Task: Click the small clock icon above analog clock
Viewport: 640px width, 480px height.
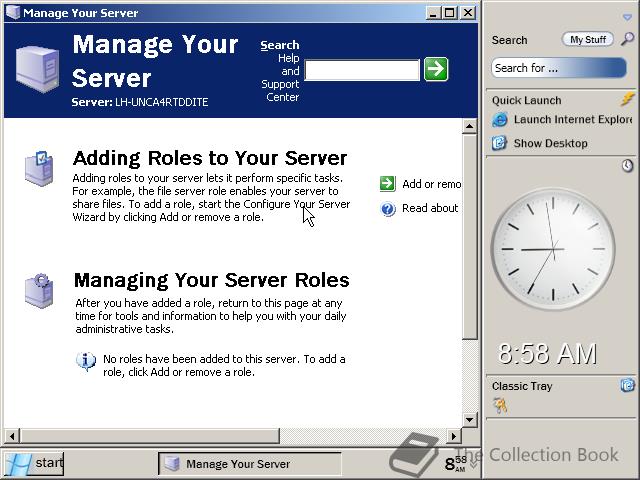Action: click(x=627, y=165)
